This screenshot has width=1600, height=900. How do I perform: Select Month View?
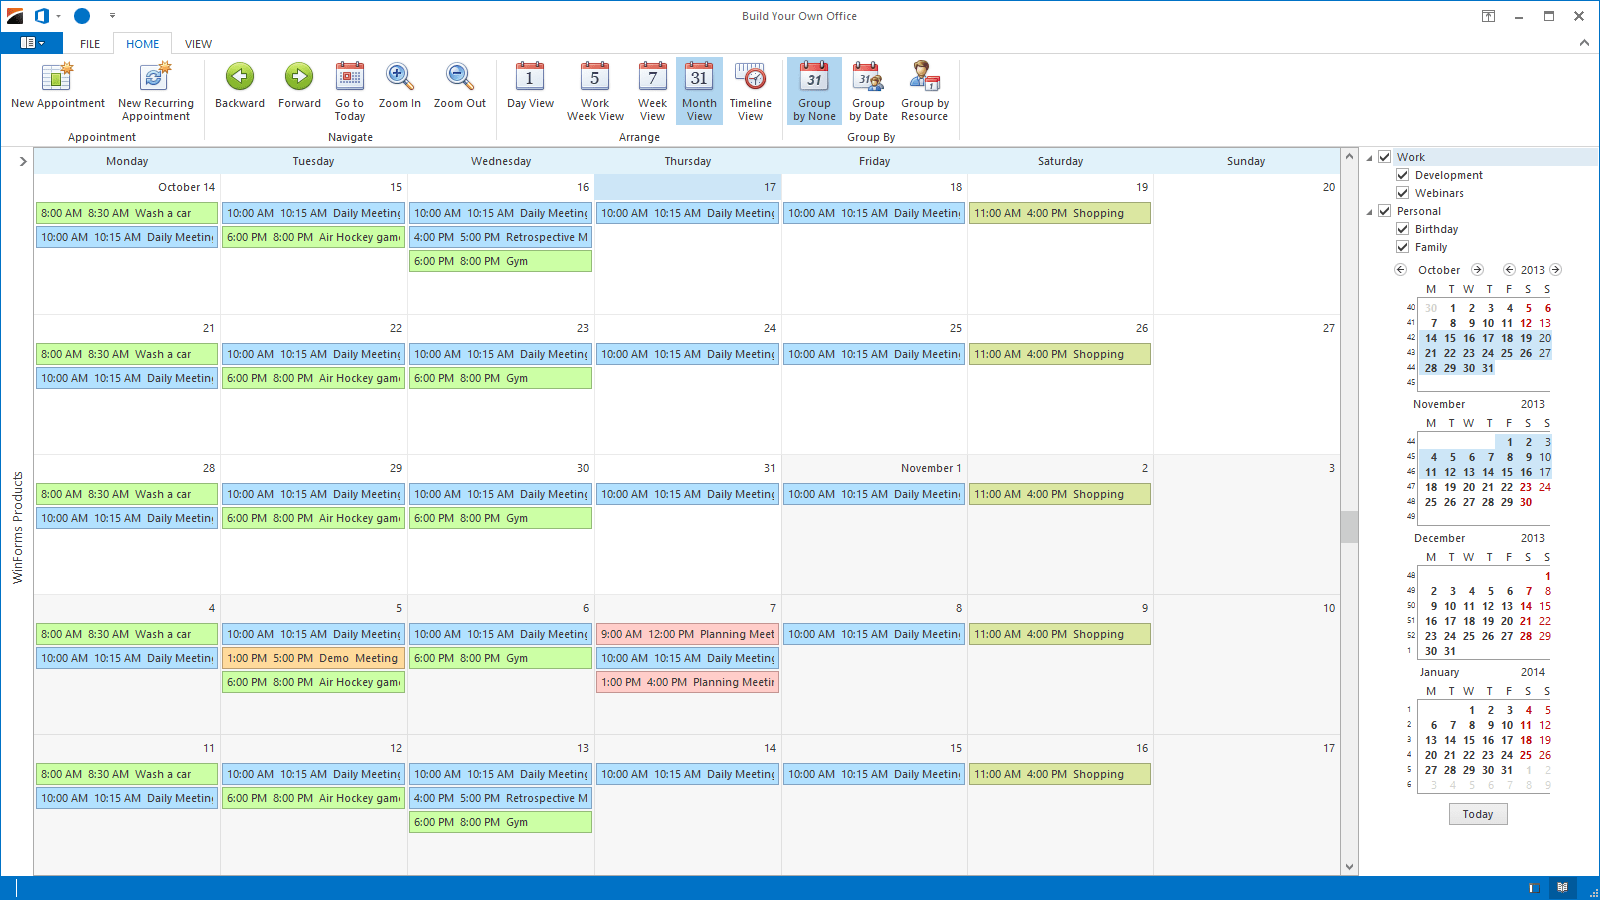[x=699, y=91]
